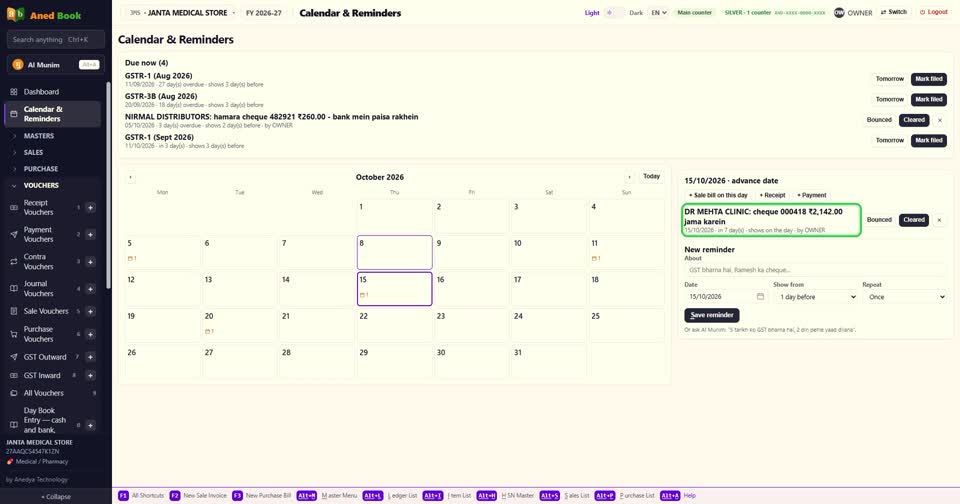
Task: Select October 5 in the calendar
Action: click(162, 252)
